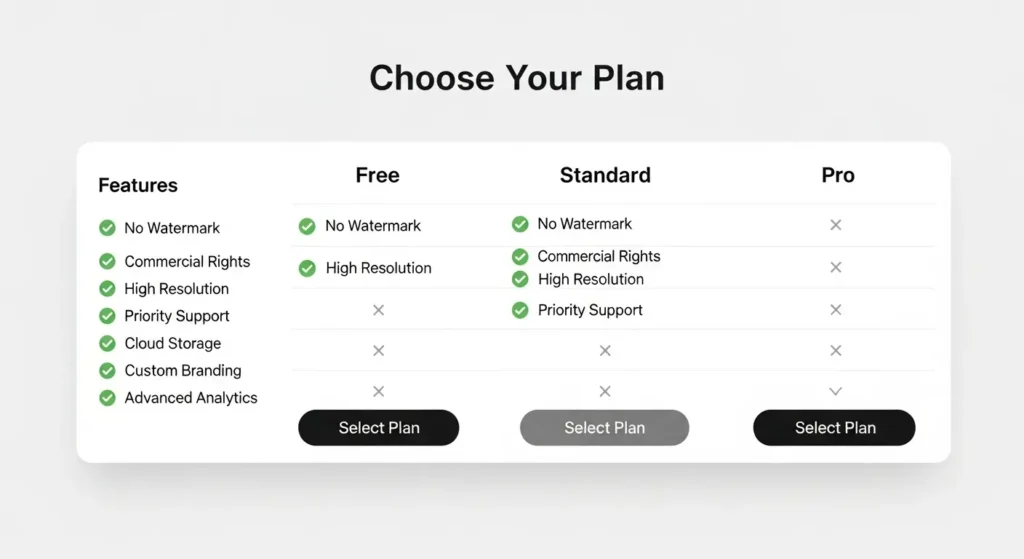Viewport: 1024px width, 559px height.
Task: Select the Free column heading
Action: 377,175
